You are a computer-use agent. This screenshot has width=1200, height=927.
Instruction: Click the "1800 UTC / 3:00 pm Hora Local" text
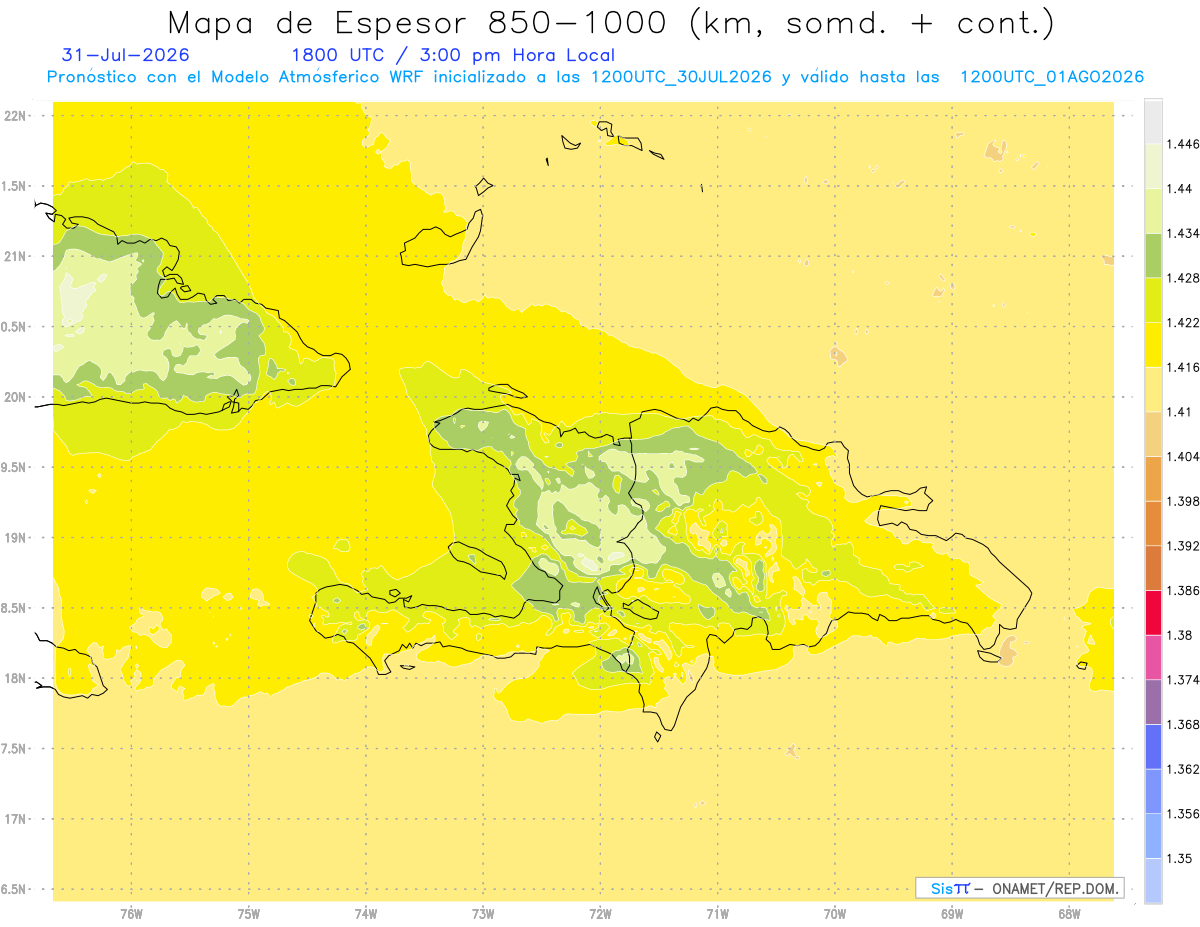(453, 56)
